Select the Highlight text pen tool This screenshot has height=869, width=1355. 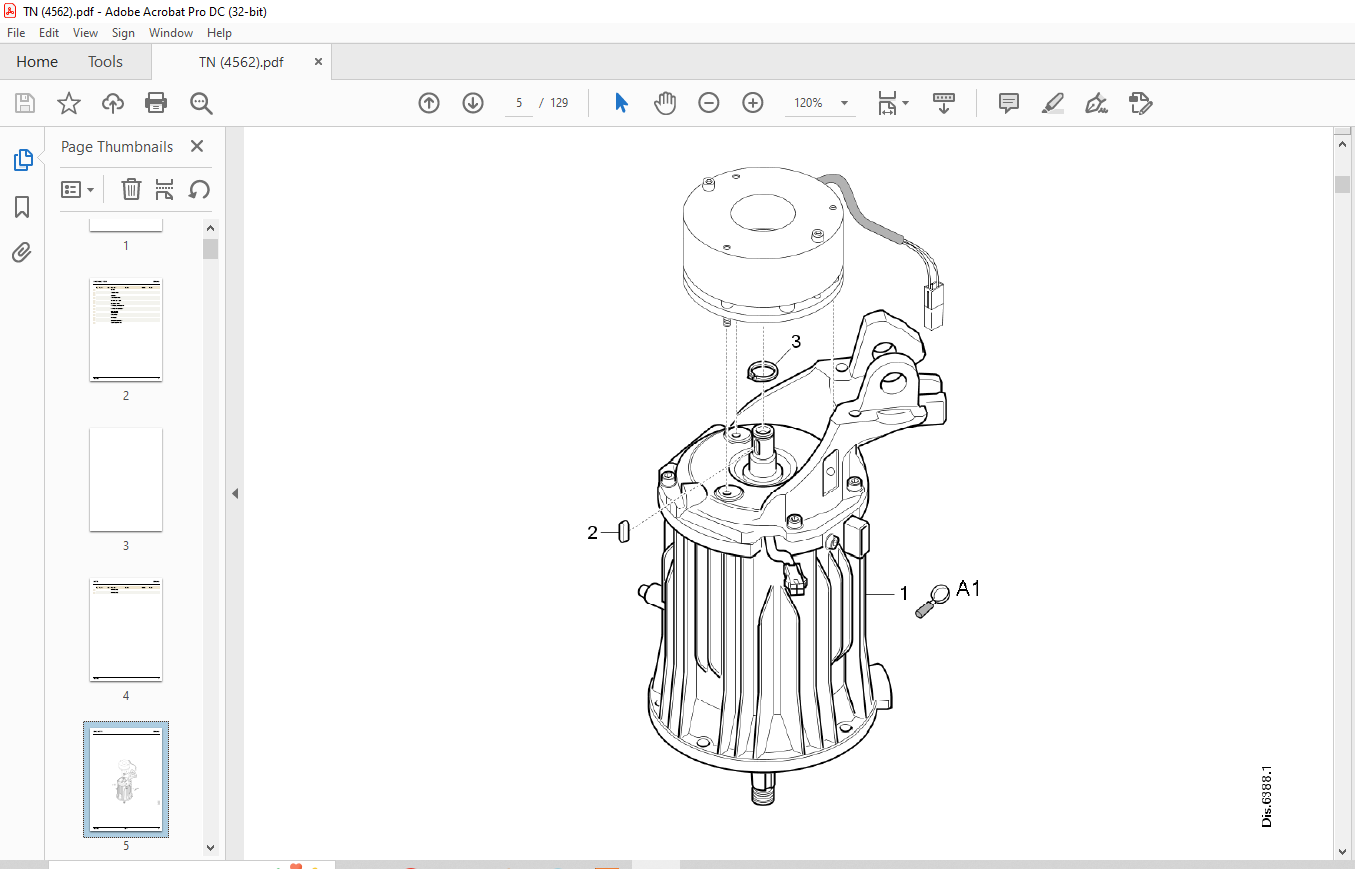(1053, 103)
